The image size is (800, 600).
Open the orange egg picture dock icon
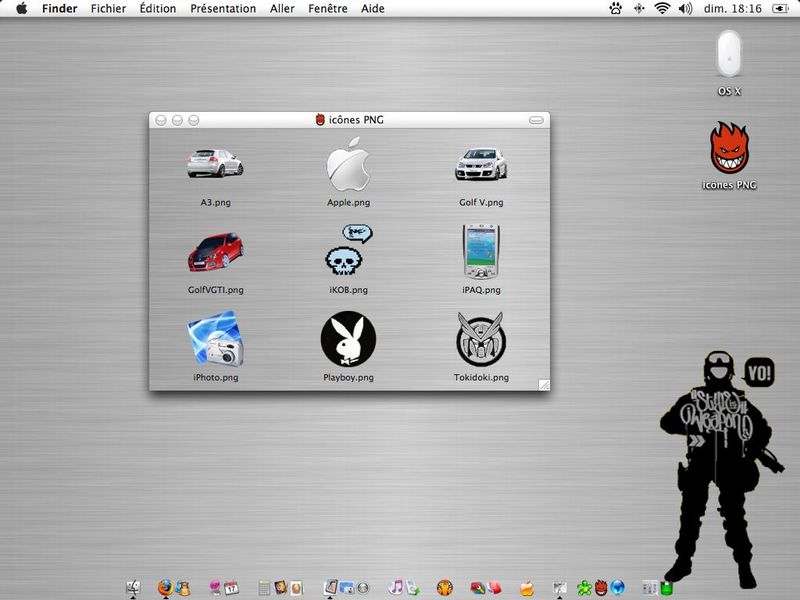296,588
